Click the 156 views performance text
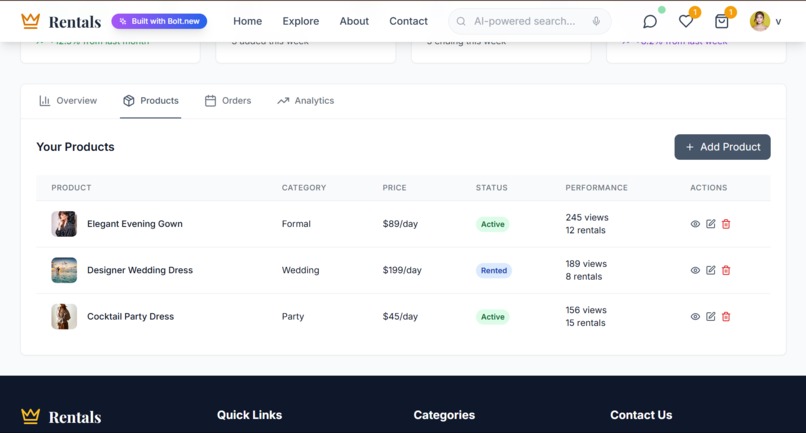 coord(586,310)
